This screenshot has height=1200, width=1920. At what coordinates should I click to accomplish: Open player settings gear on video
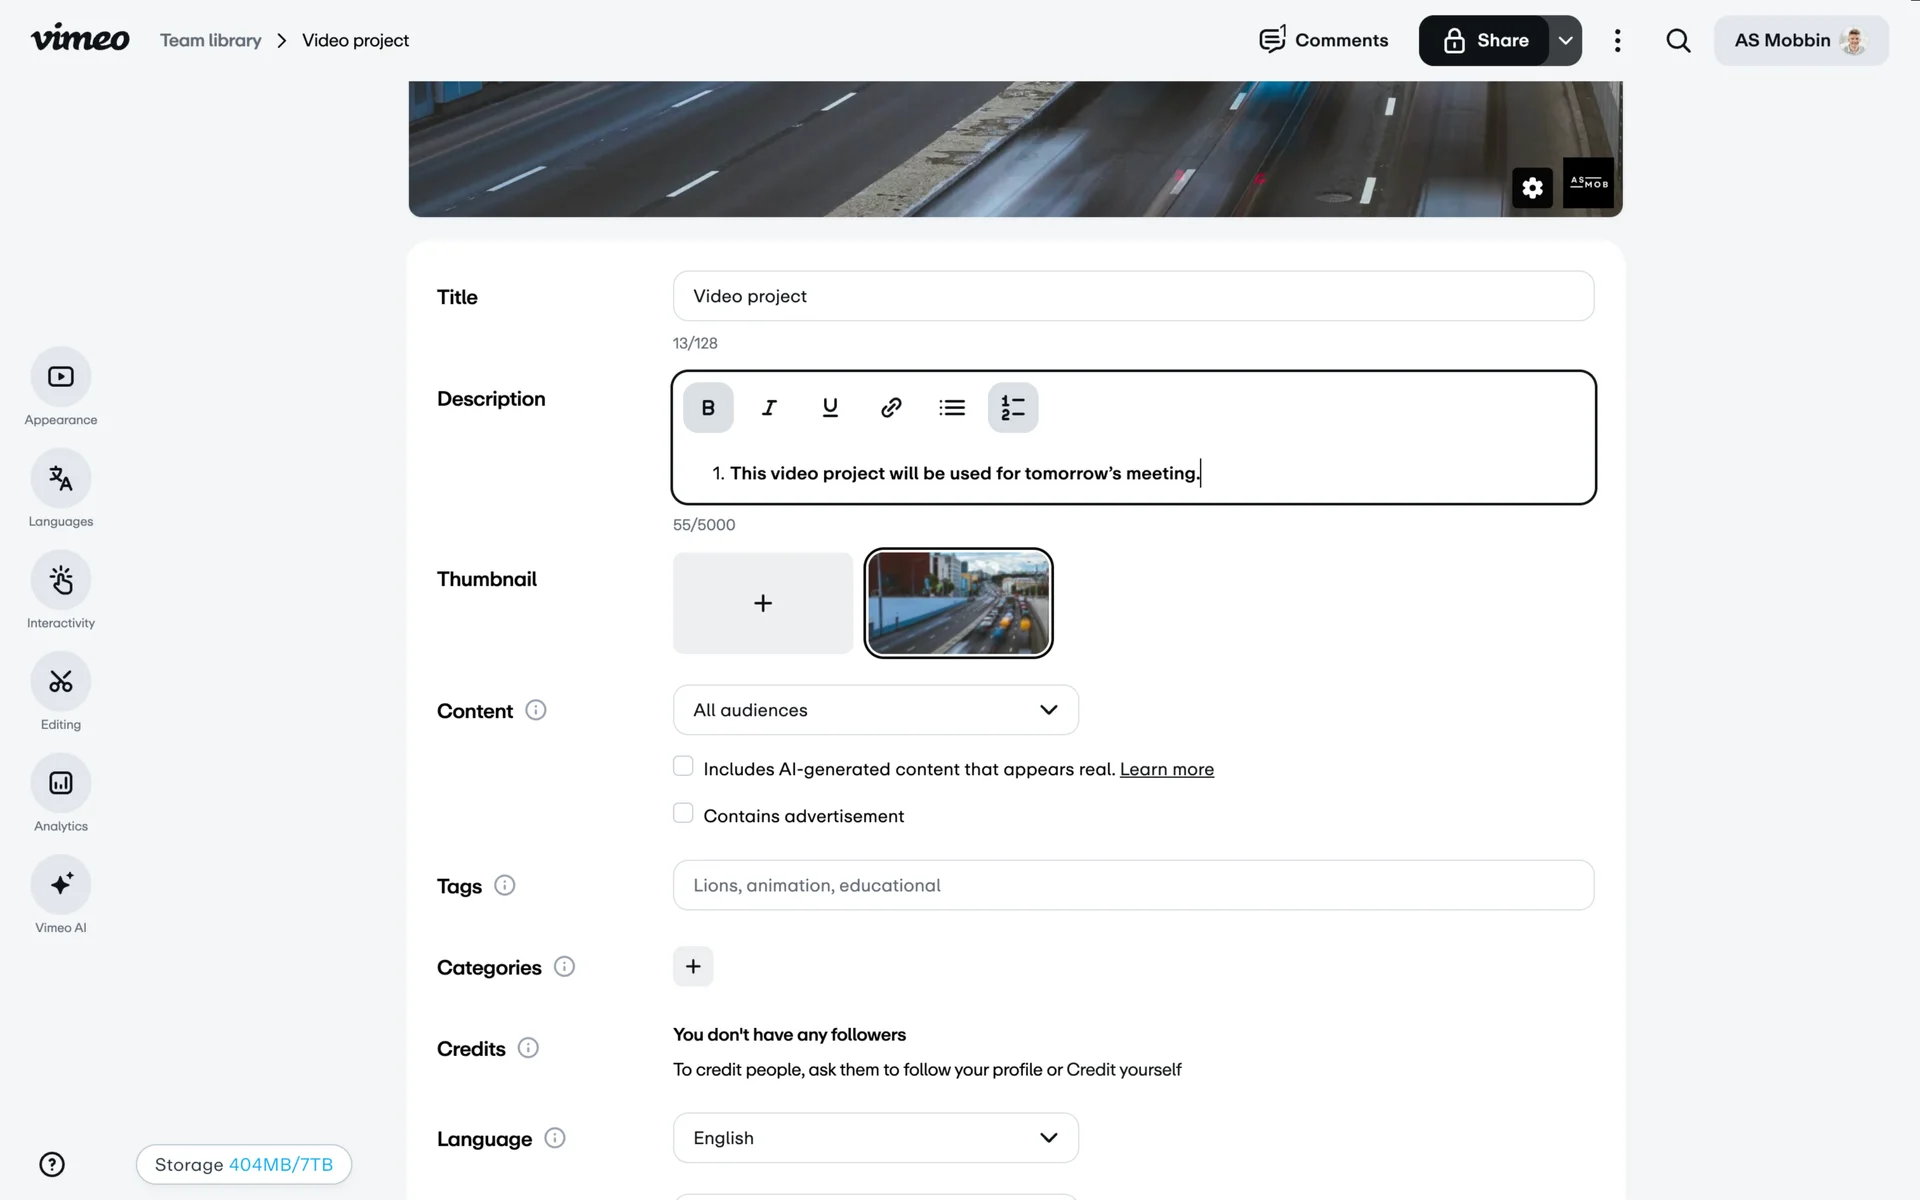[1532, 188]
